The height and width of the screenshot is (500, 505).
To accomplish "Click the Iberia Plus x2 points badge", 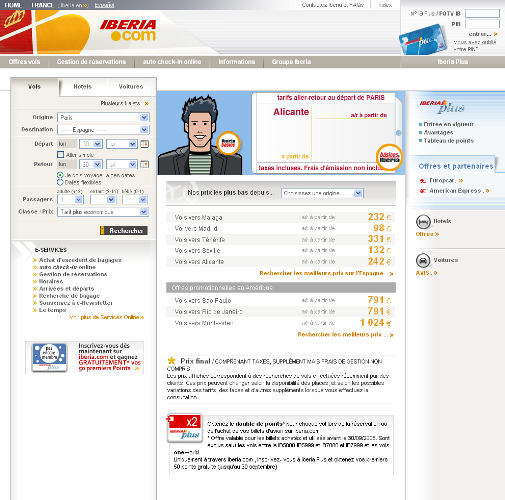I will pyautogui.click(x=185, y=428).
